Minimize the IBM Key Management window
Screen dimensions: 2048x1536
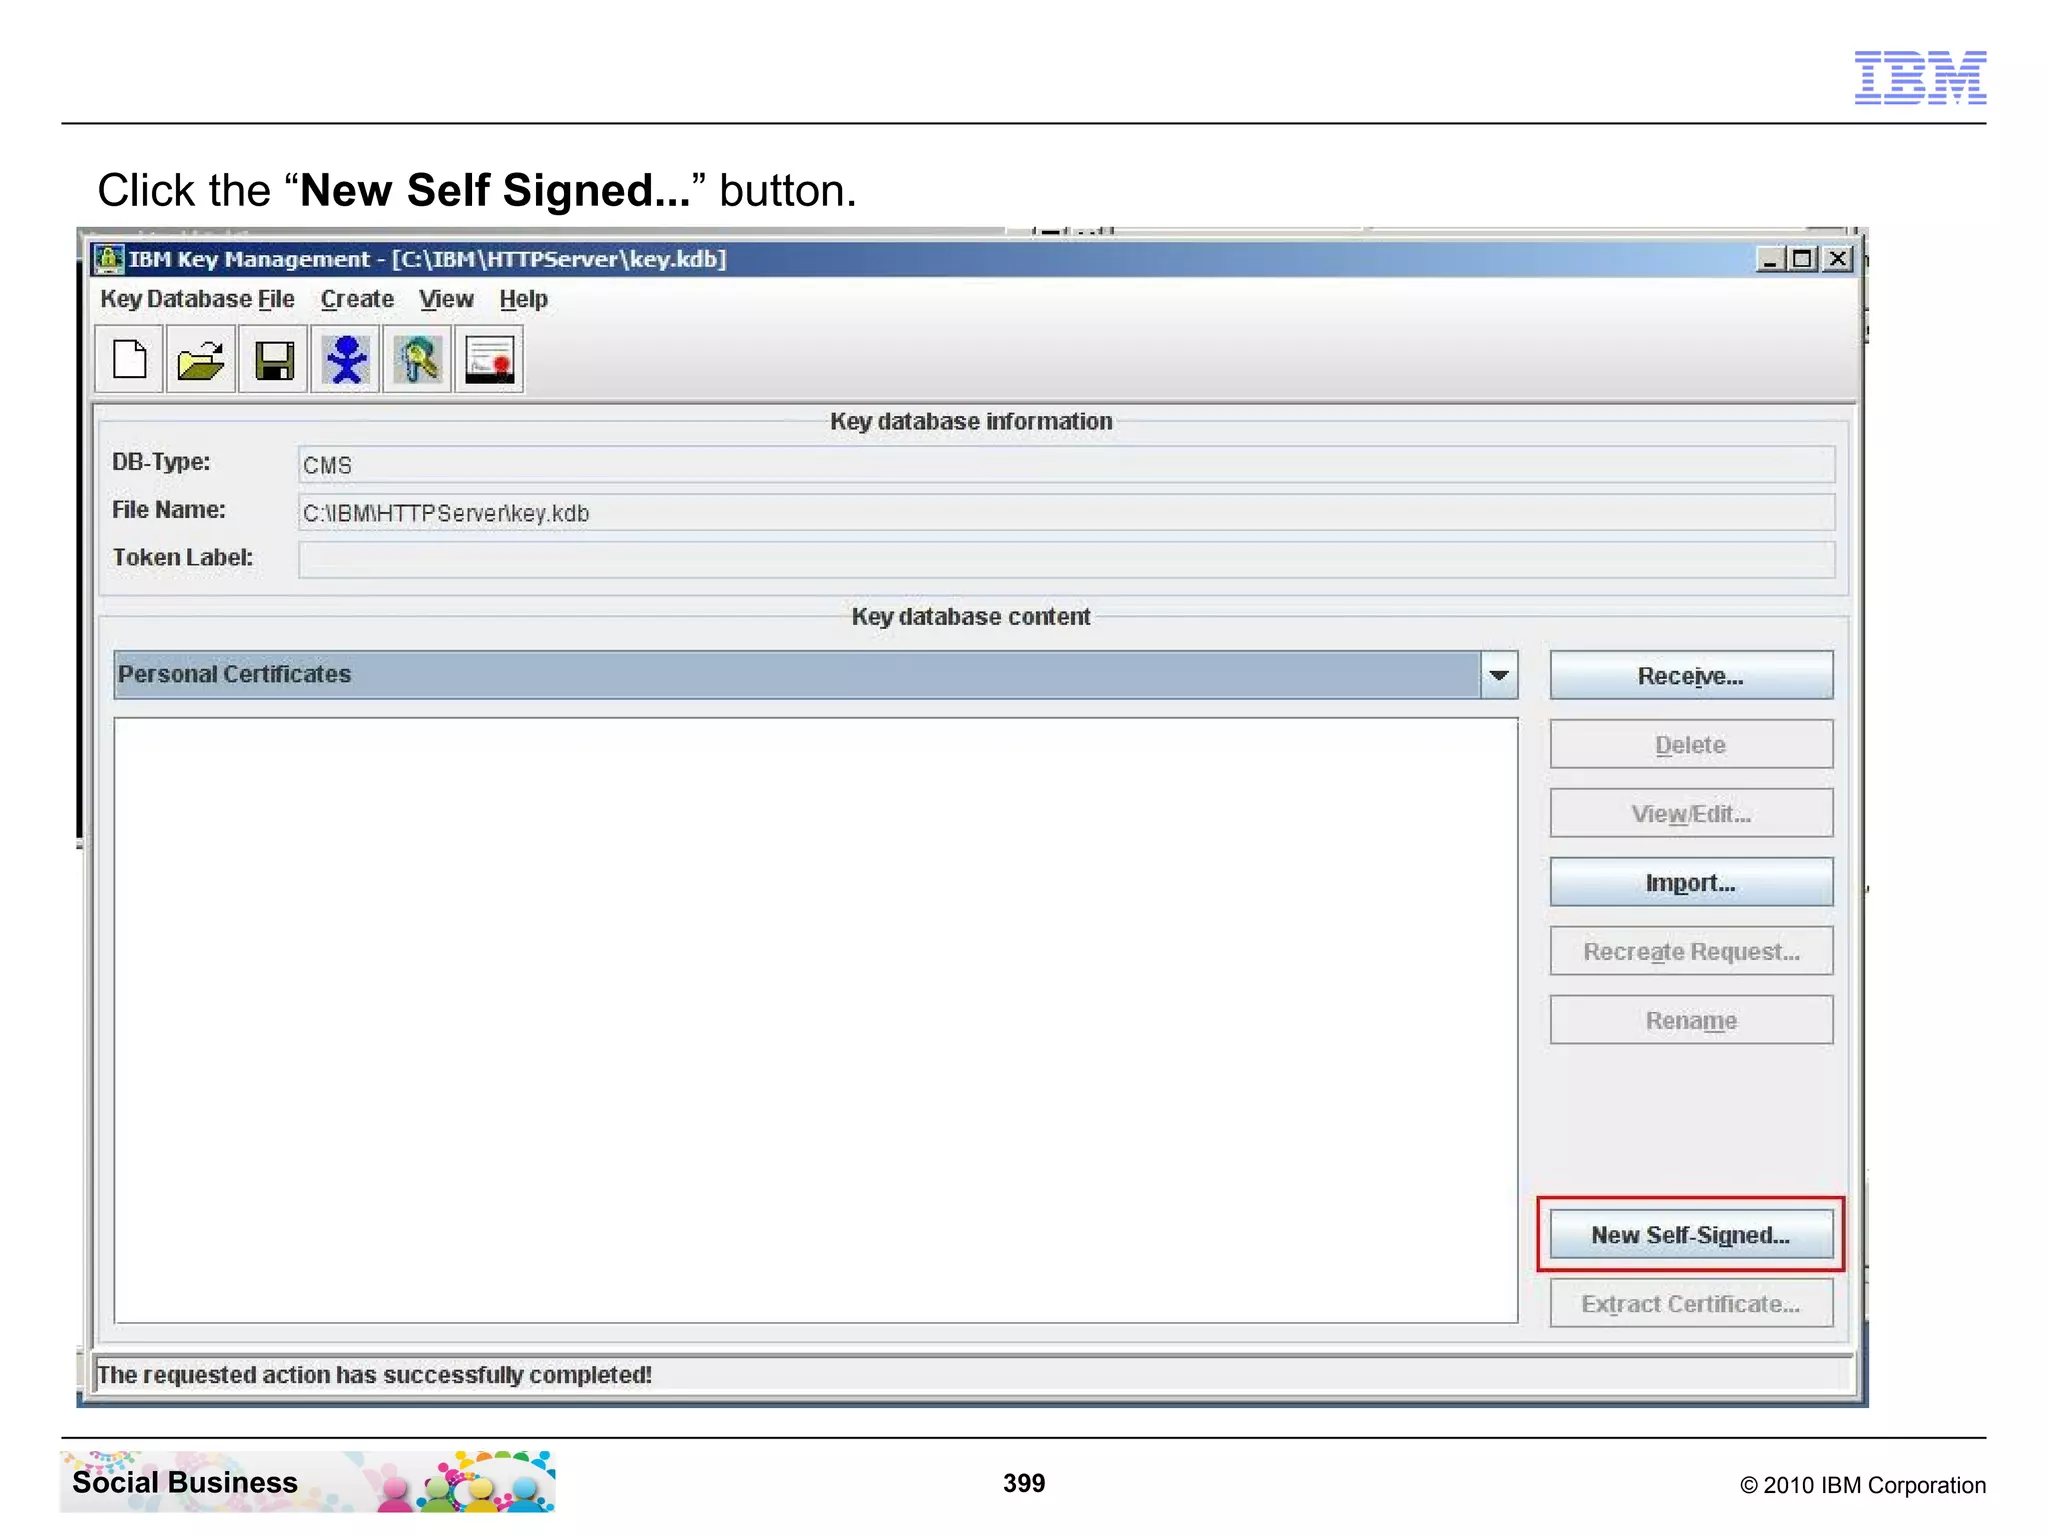(x=1769, y=259)
